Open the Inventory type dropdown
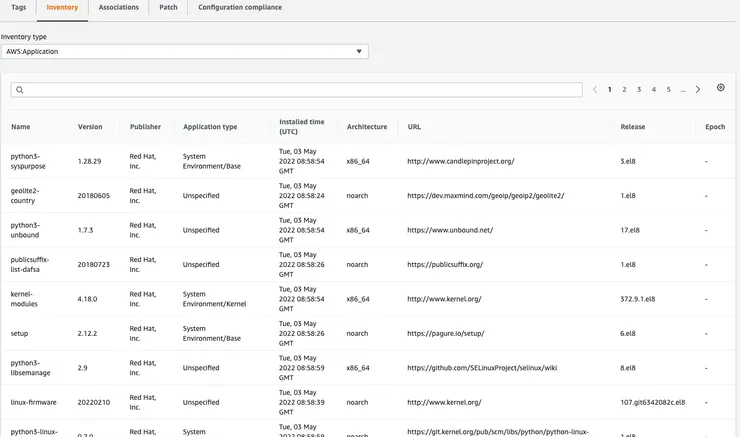 pos(185,51)
